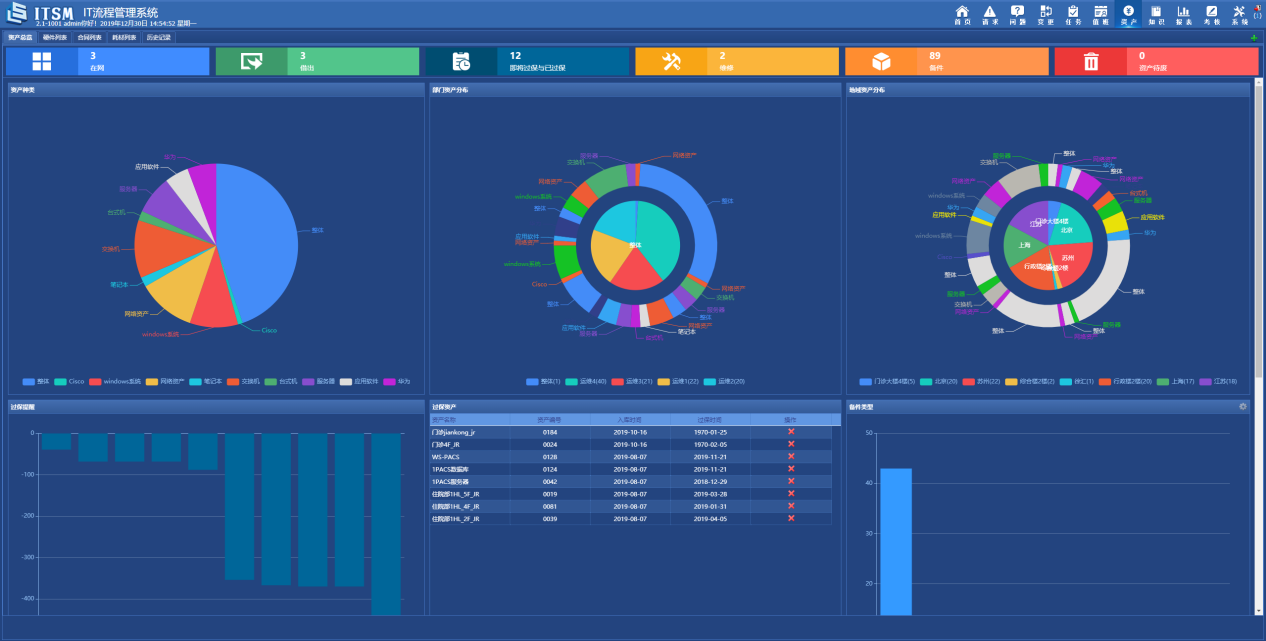This screenshot has width=1266, height=641.
Task: Select expiry date 2018-12-29 cell
Action: coord(710,481)
